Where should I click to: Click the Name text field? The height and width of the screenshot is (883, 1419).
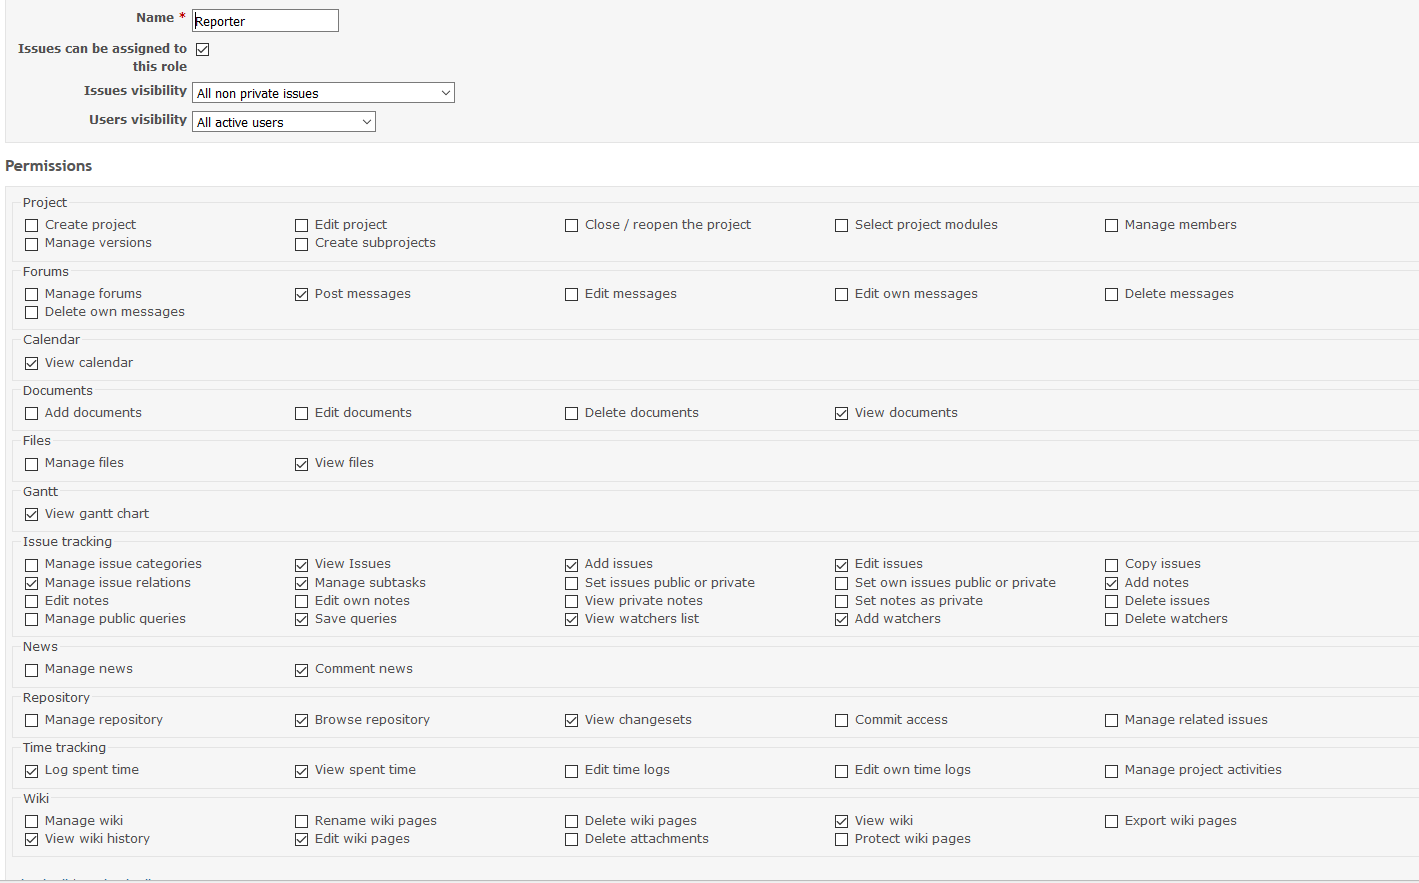tap(265, 21)
